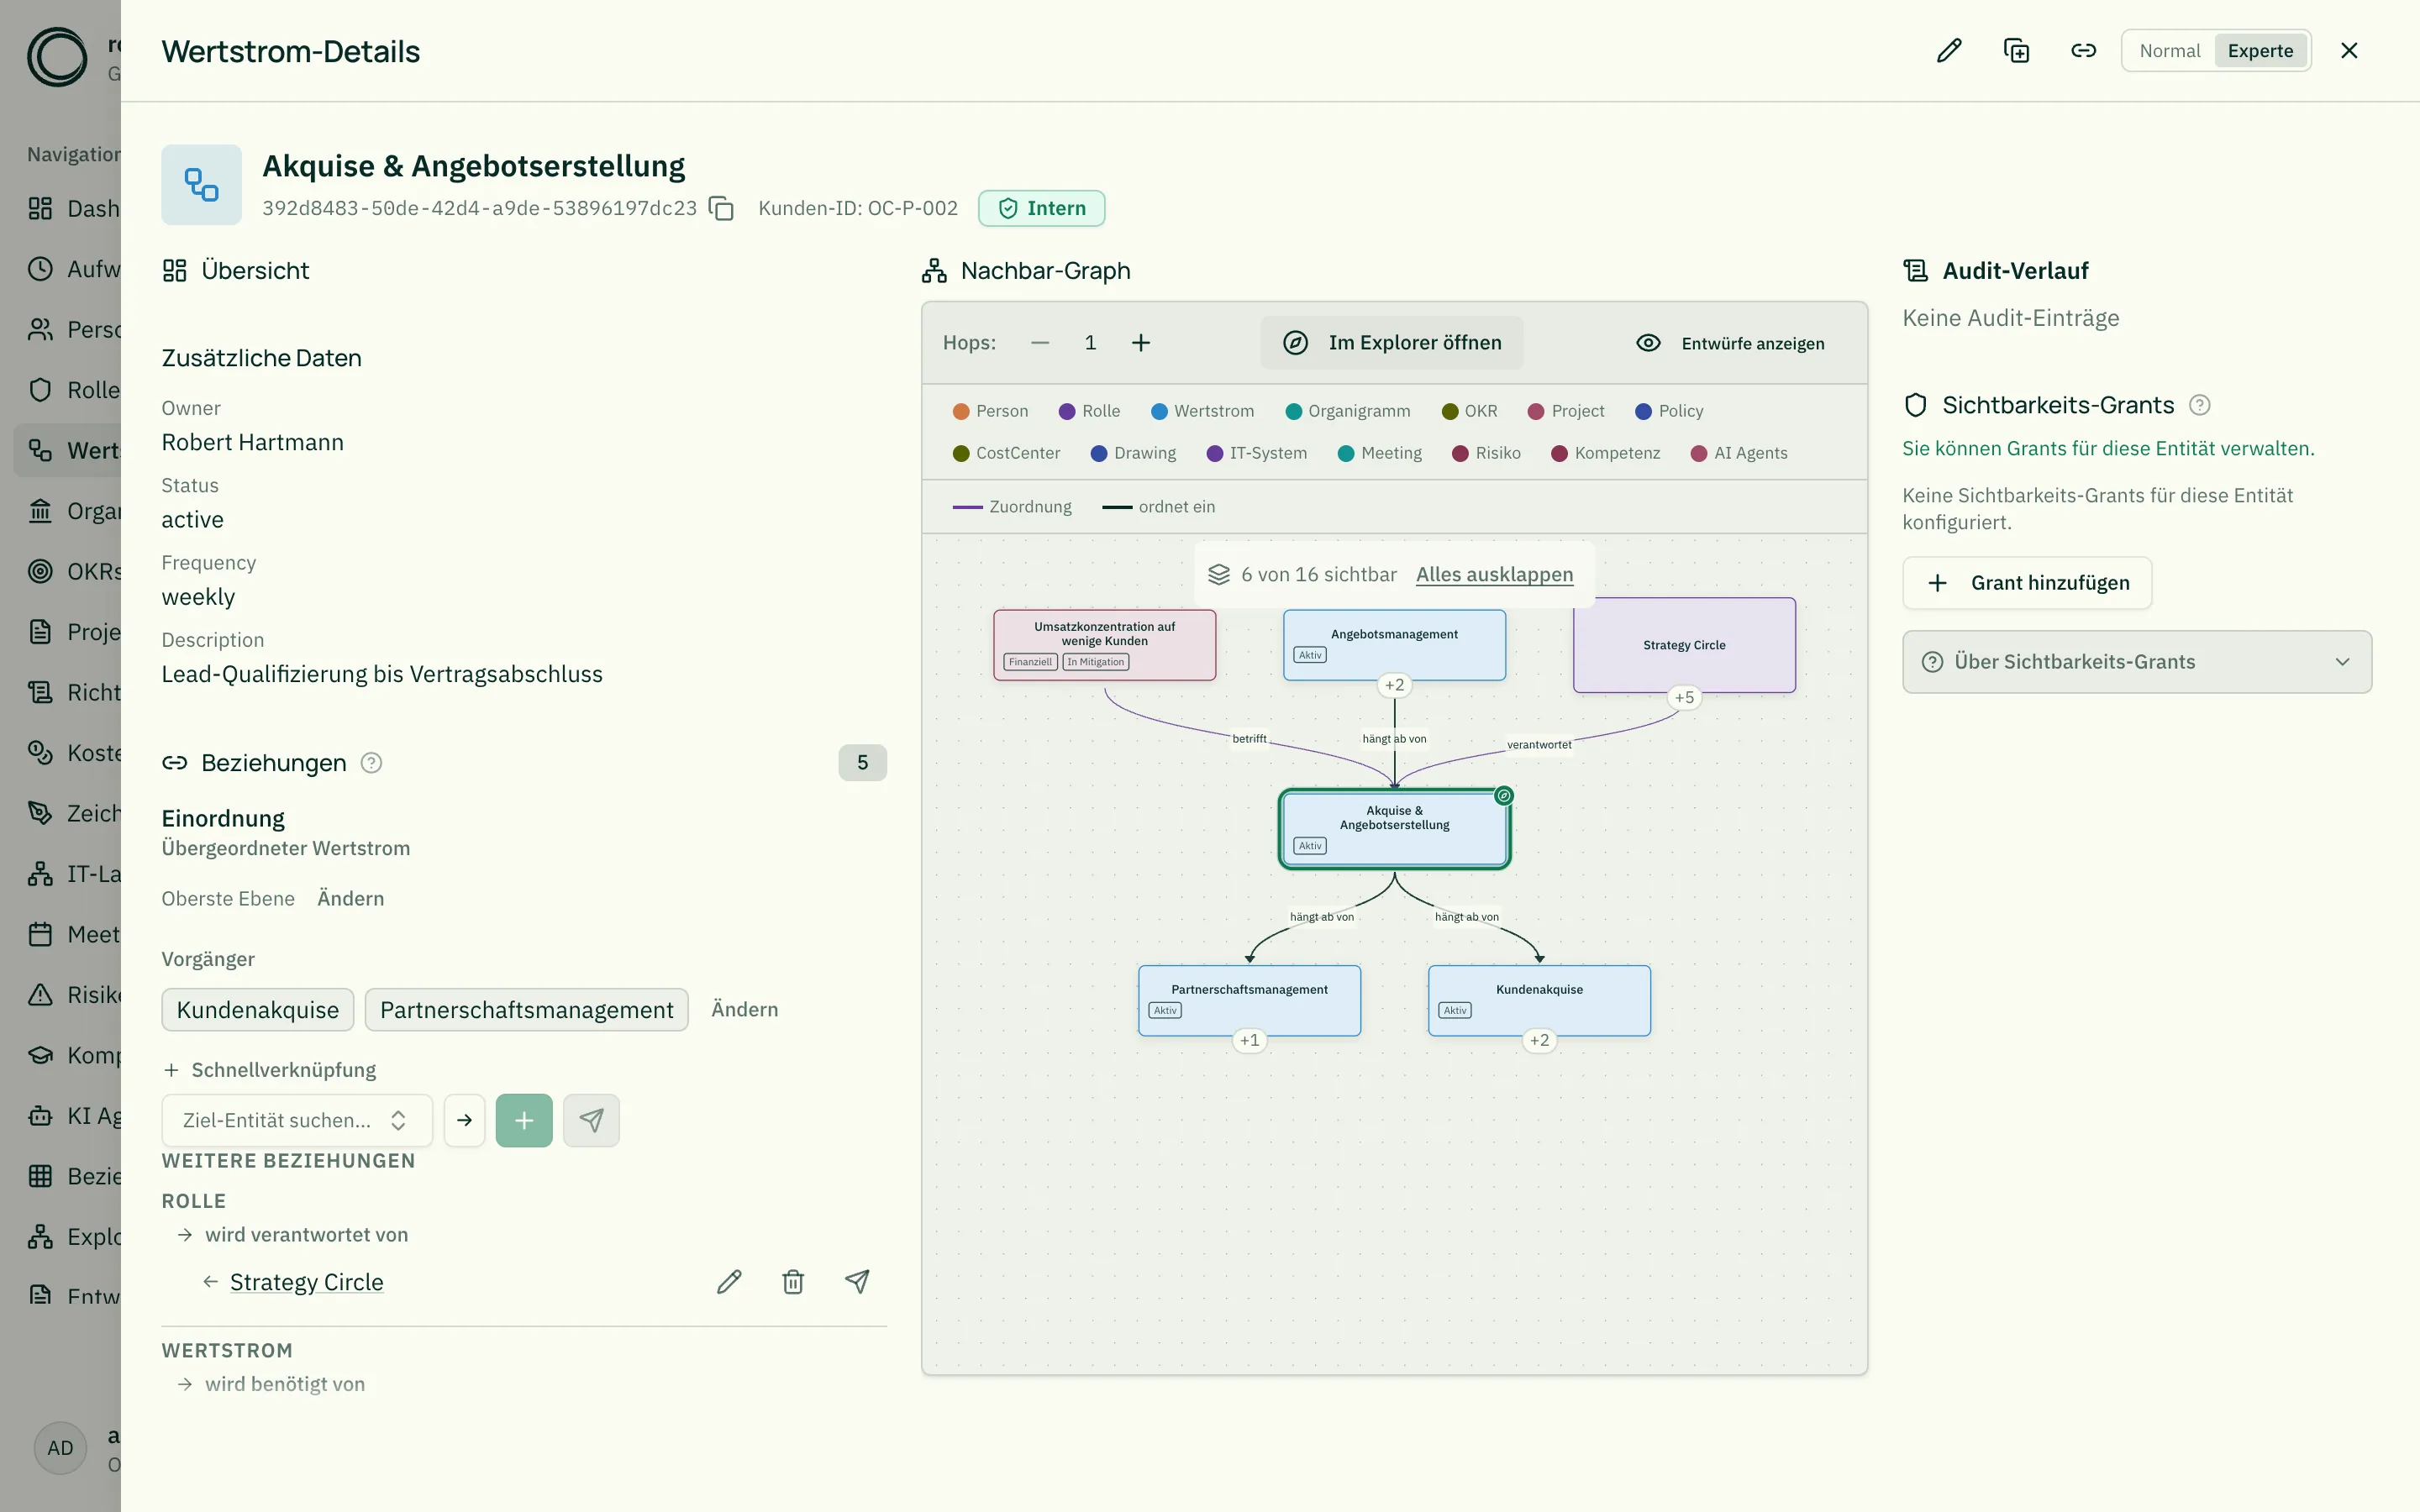Click the AD user avatar in the sidebar
Image resolution: width=2420 pixels, height=1512 pixels.
tap(60, 1448)
